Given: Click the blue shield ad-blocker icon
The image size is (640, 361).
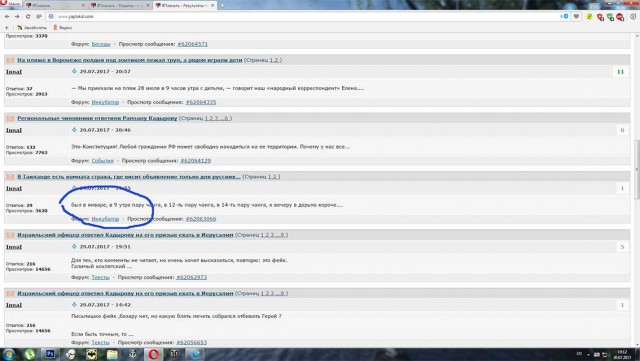Looking at the screenshot, I should (x=565, y=17).
